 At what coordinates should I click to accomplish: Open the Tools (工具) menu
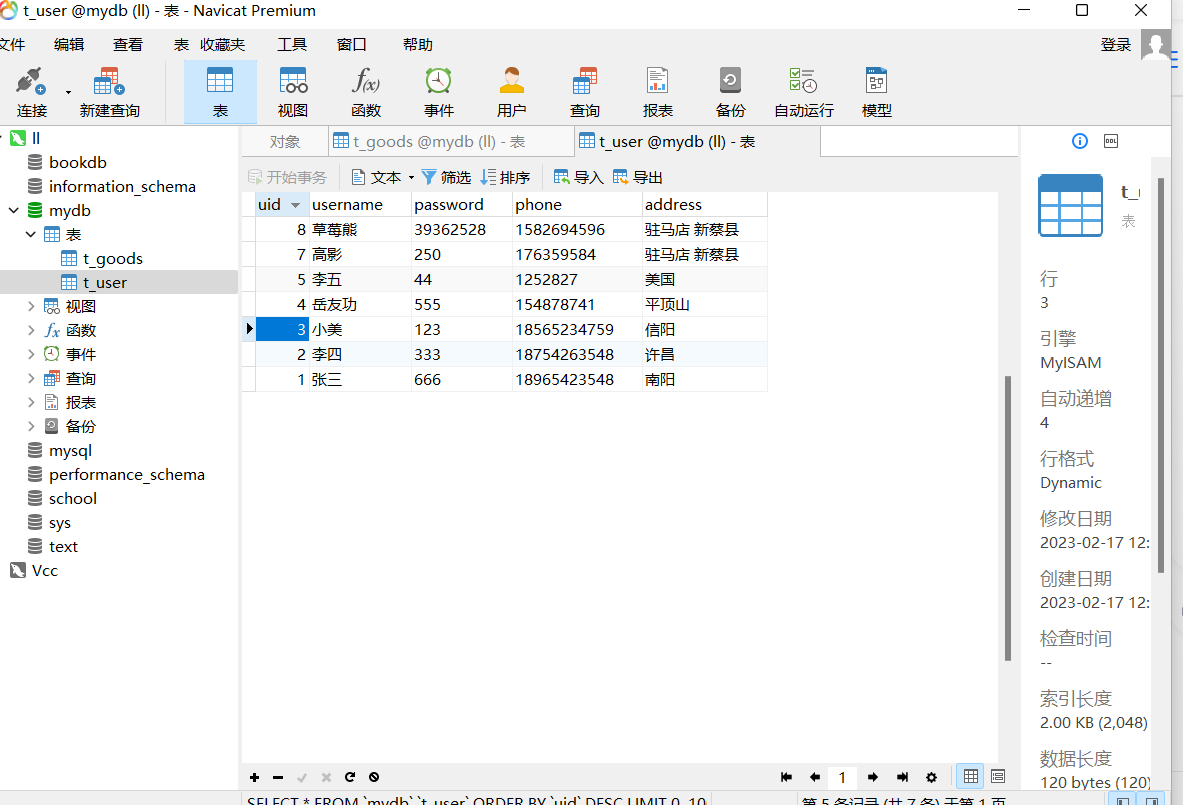pos(292,45)
